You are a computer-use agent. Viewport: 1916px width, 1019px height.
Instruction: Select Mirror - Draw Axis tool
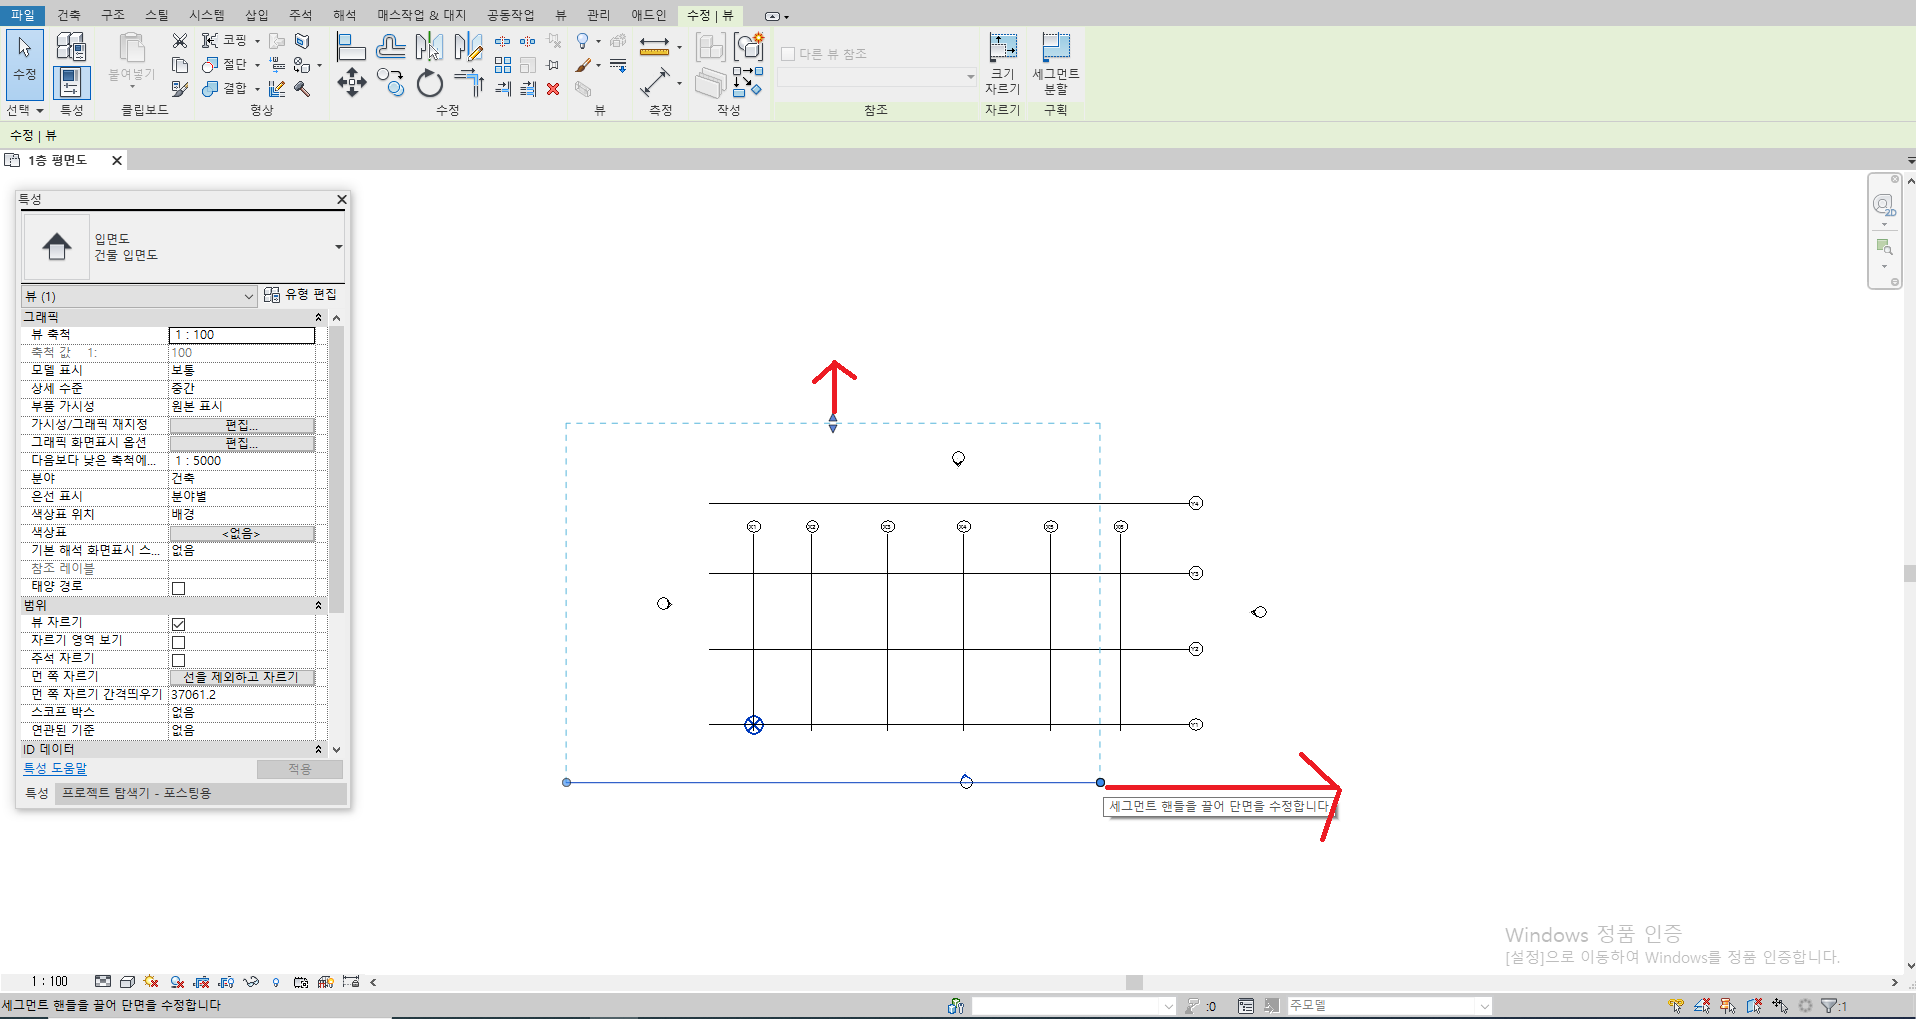click(x=467, y=46)
